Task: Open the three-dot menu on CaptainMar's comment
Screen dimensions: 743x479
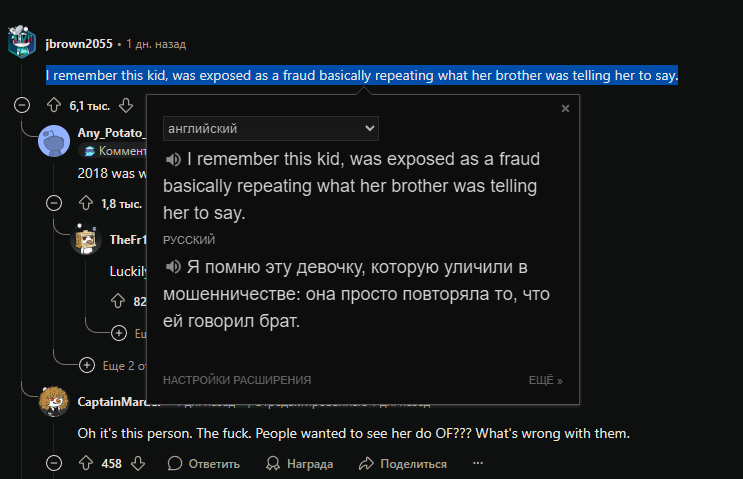Action: (x=478, y=463)
